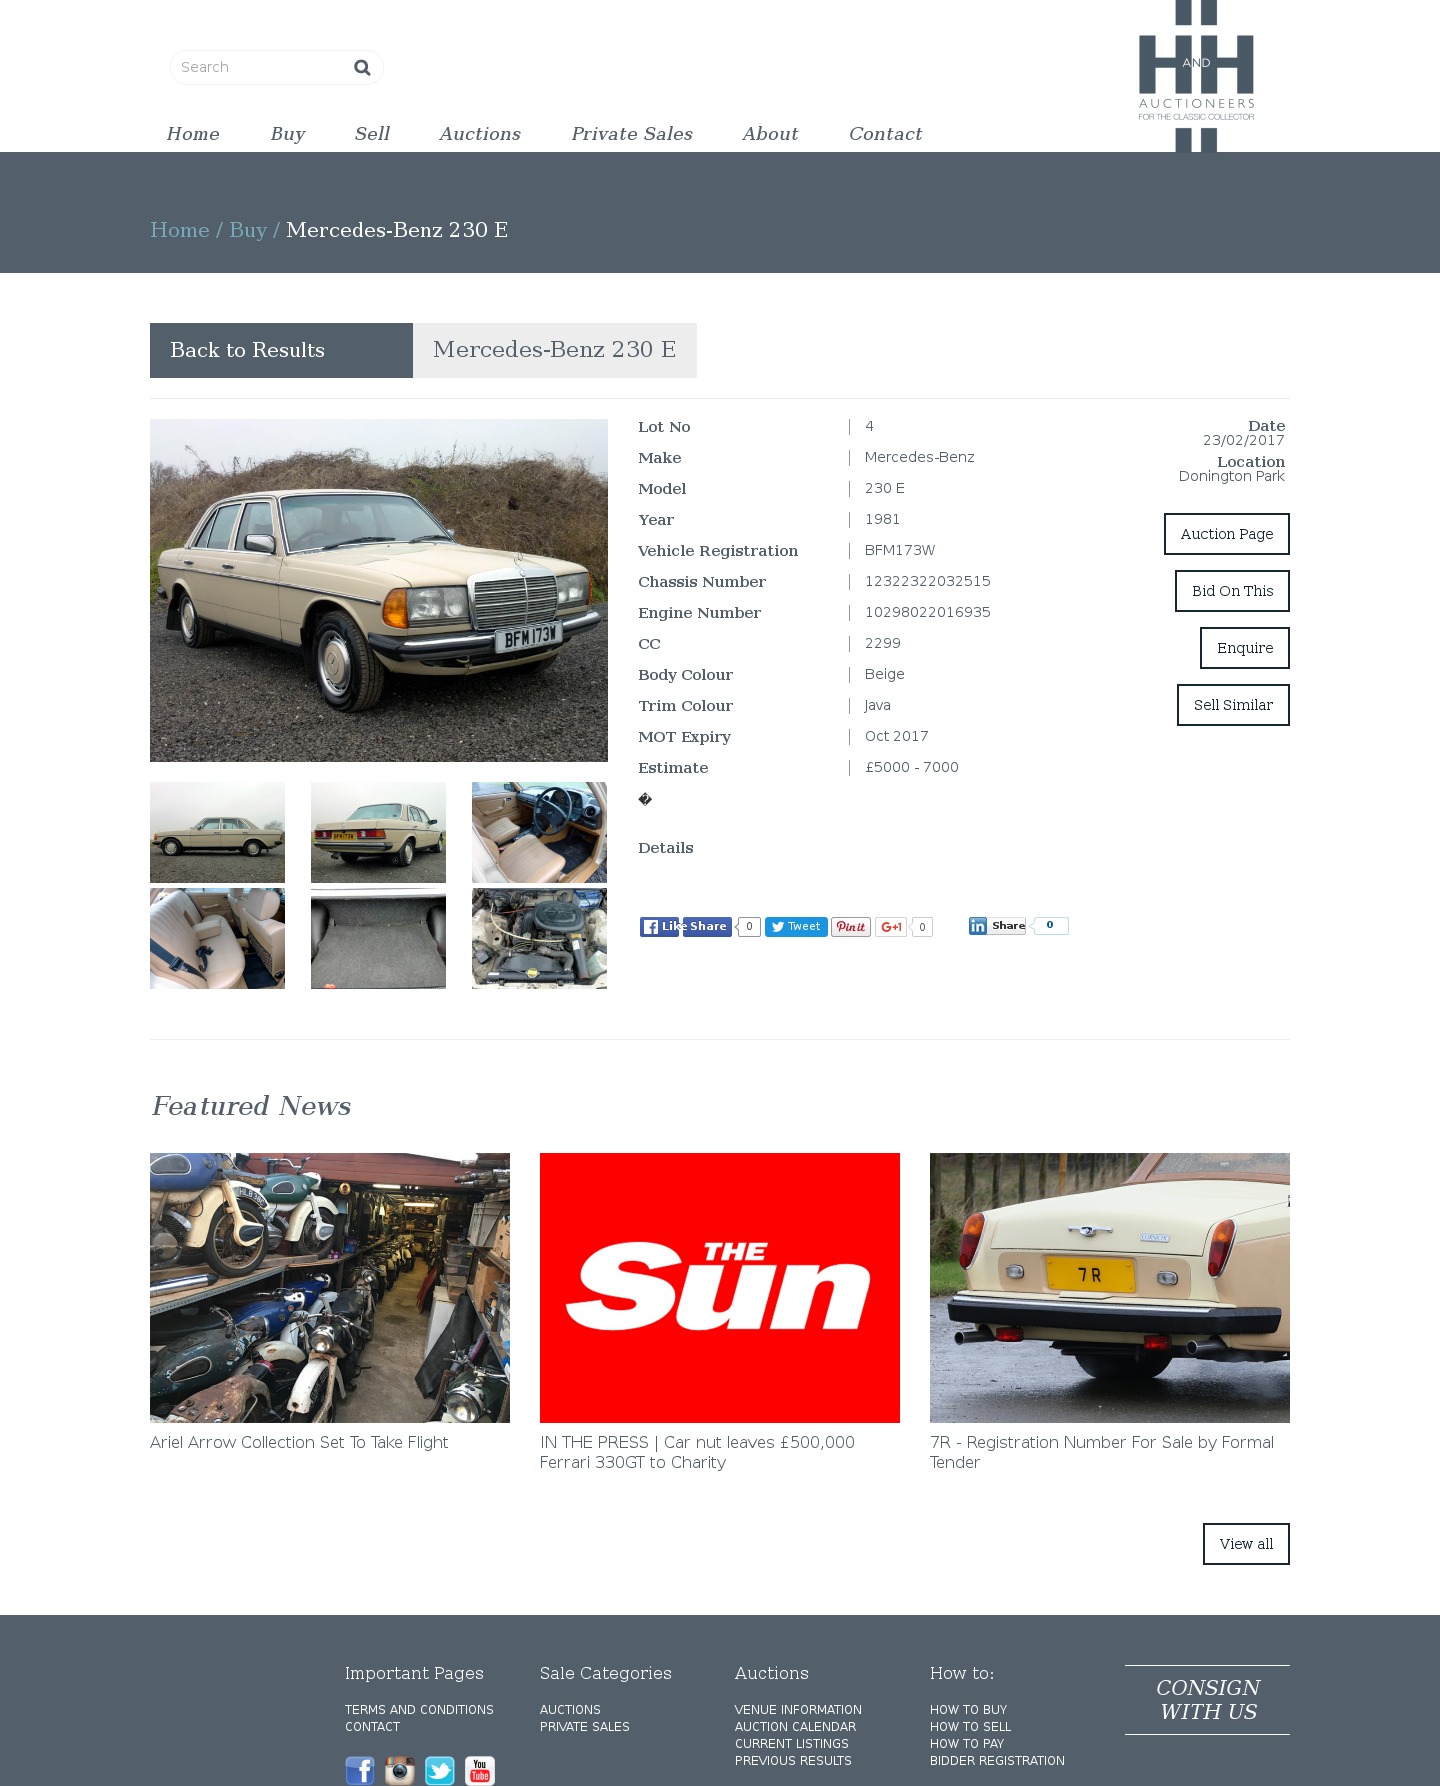Open The Sun news image
1440x1786 pixels.
tap(720, 1288)
